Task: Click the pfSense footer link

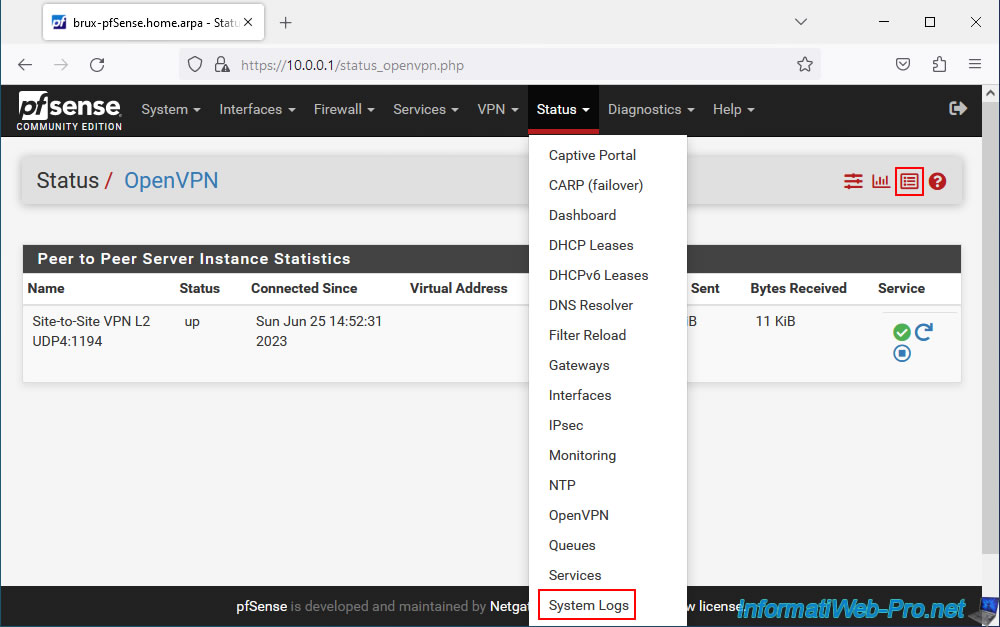Action: pyautogui.click(x=261, y=607)
